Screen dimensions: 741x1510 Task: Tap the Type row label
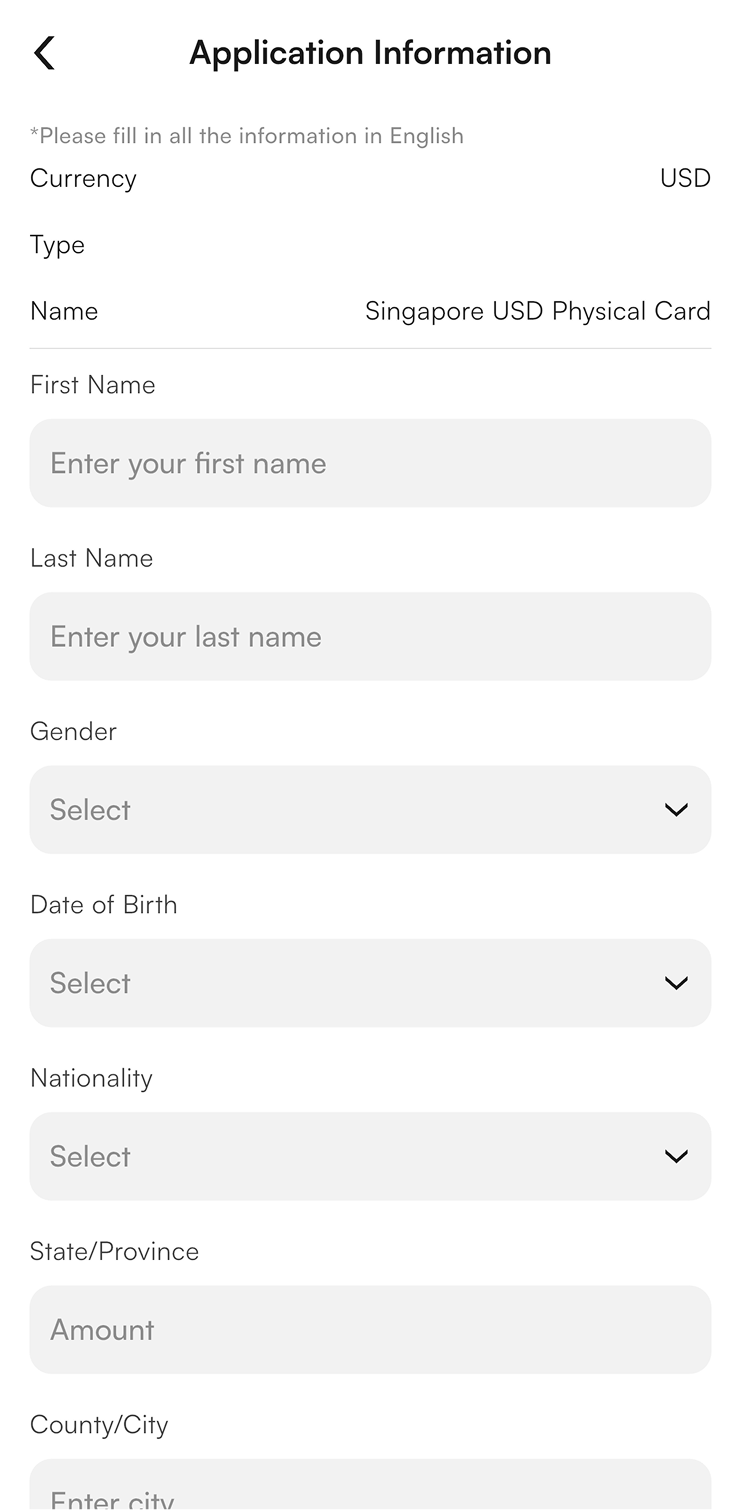tap(57, 245)
